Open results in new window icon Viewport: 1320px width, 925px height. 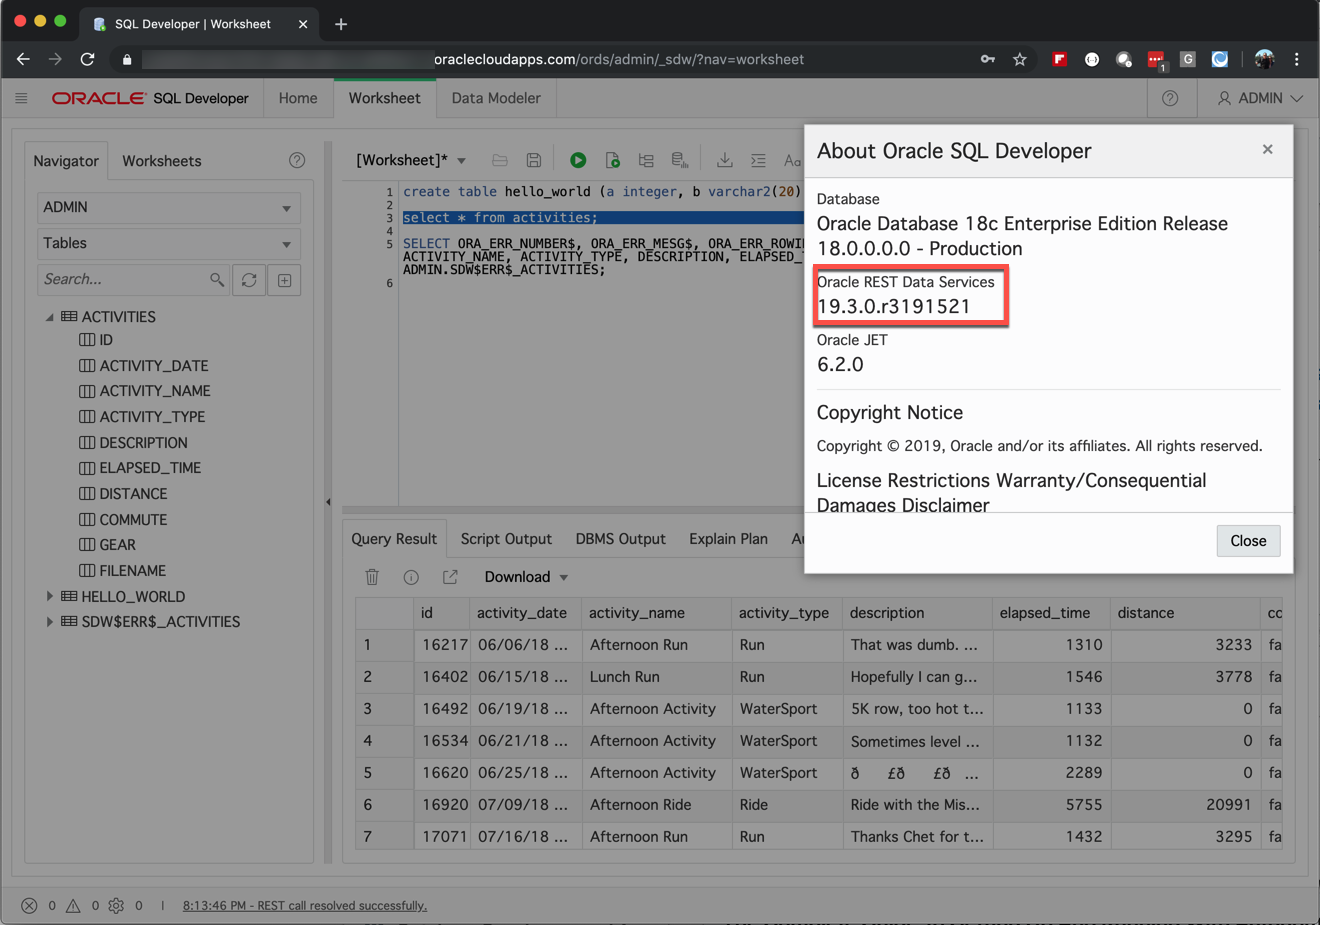(x=450, y=577)
